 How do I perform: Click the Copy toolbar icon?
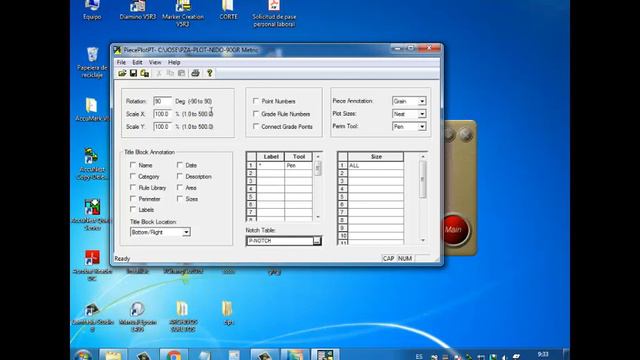click(170, 73)
